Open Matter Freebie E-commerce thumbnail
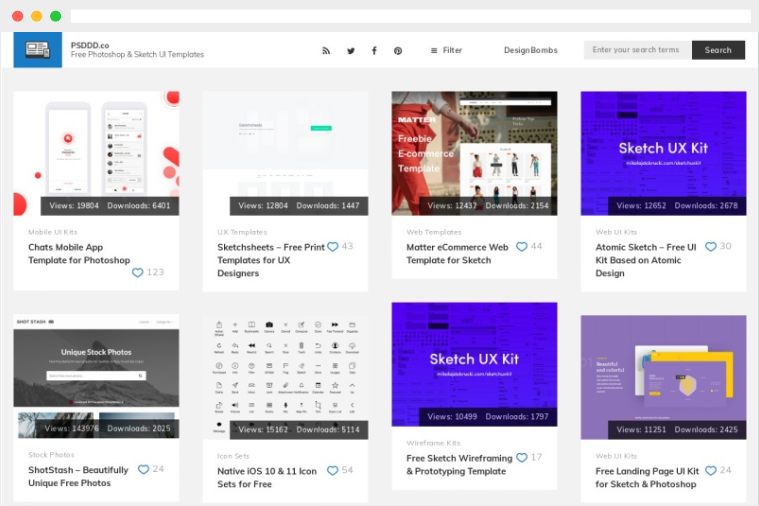The height and width of the screenshot is (506, 759). [474, 153]
